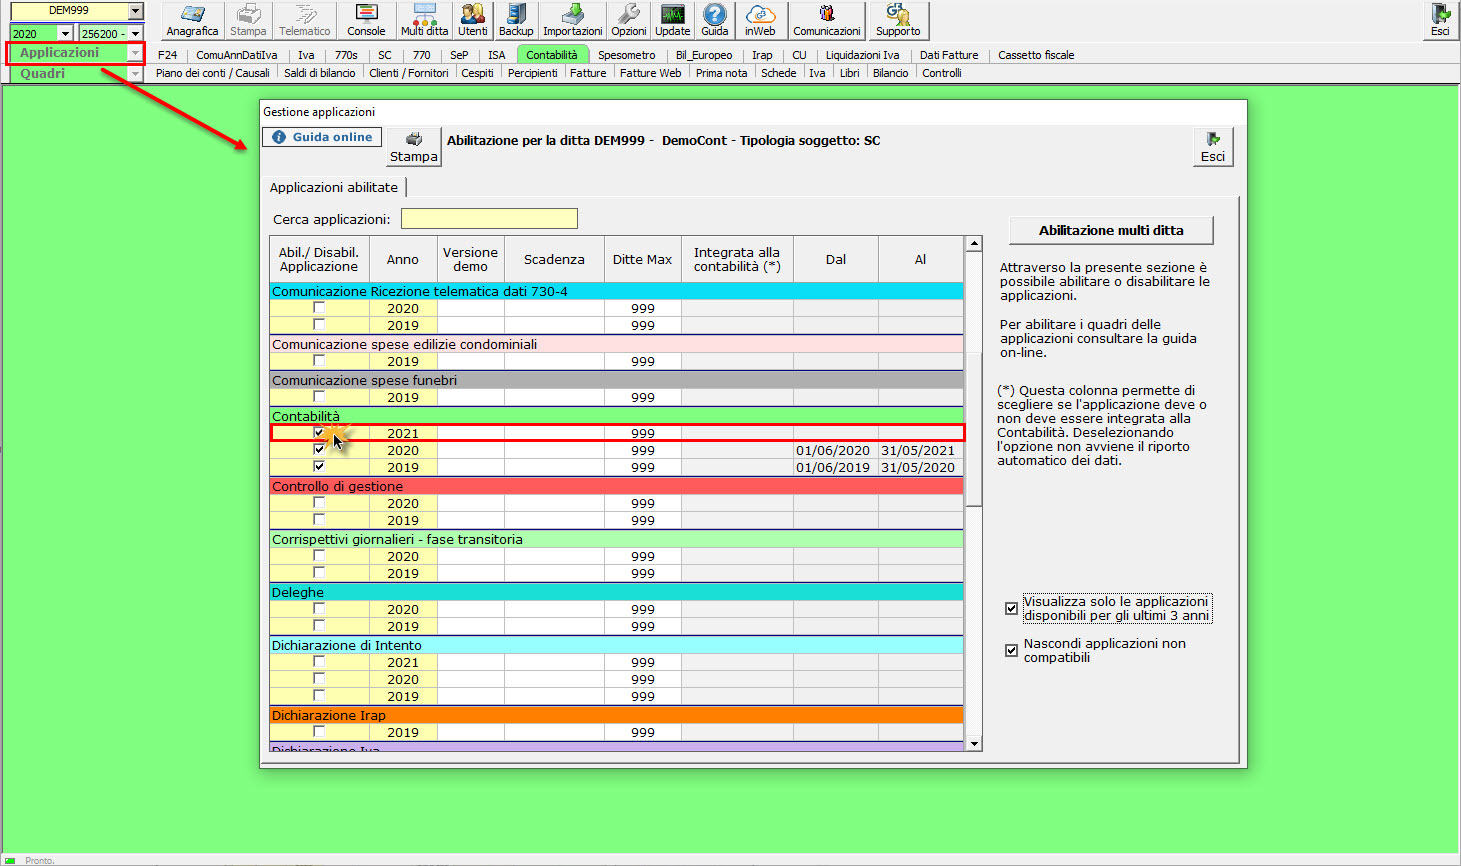Select the Applicazioni abilitate tab

click(x=334, y=187)
